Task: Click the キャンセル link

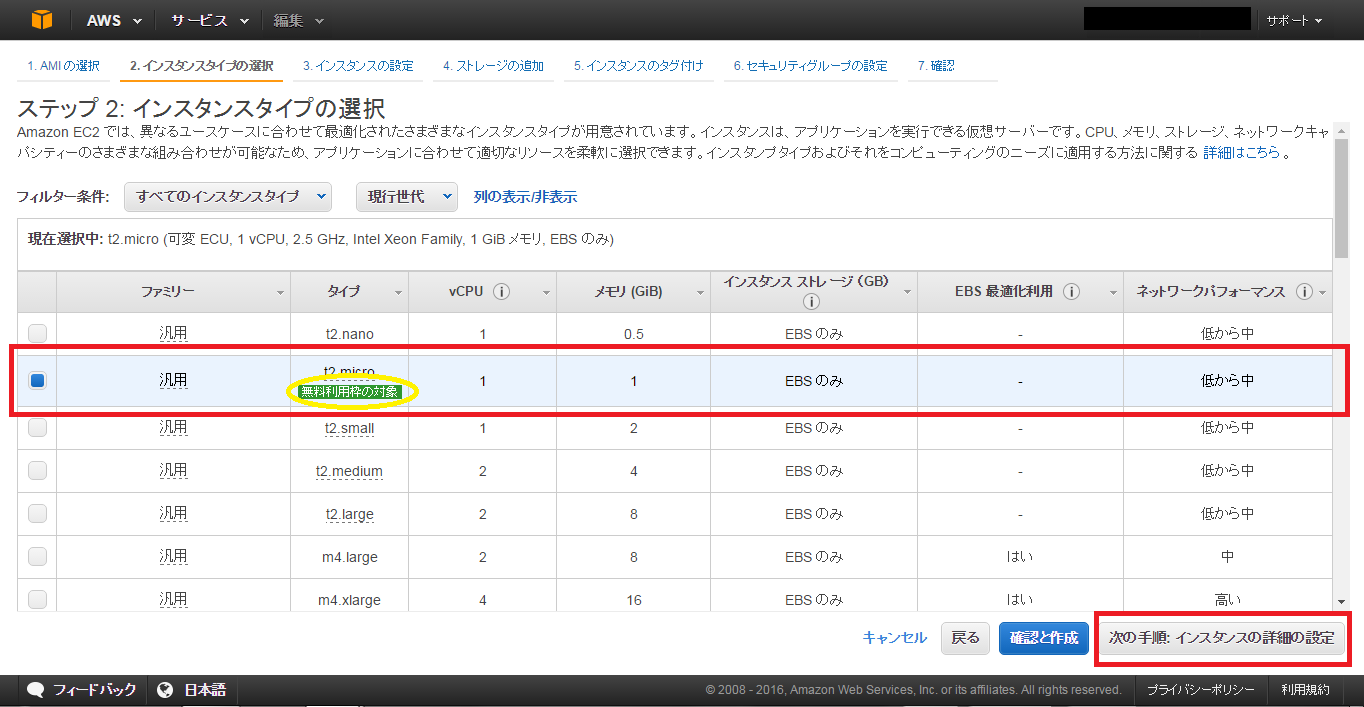Action: (x=895, y=638)
